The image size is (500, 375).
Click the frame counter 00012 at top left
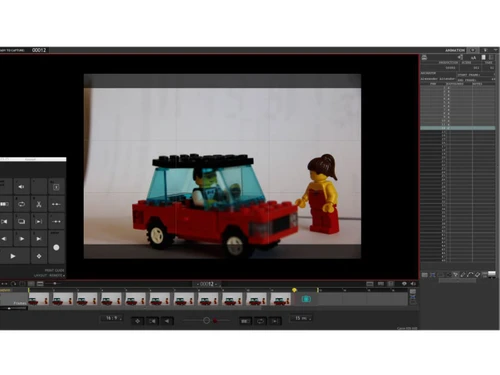tap(39, 50)
